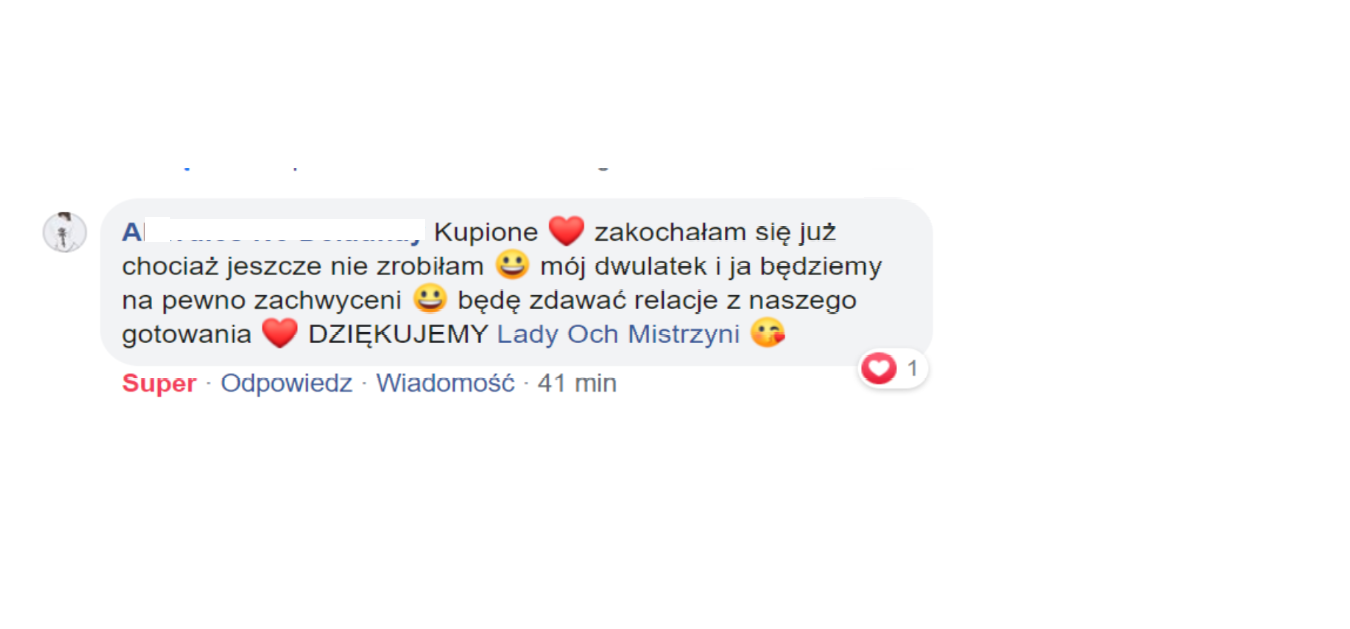This screenshot has height=629, width=1350.
Task: Click the heart reaction icon on comment bubble
Action: 879,369
